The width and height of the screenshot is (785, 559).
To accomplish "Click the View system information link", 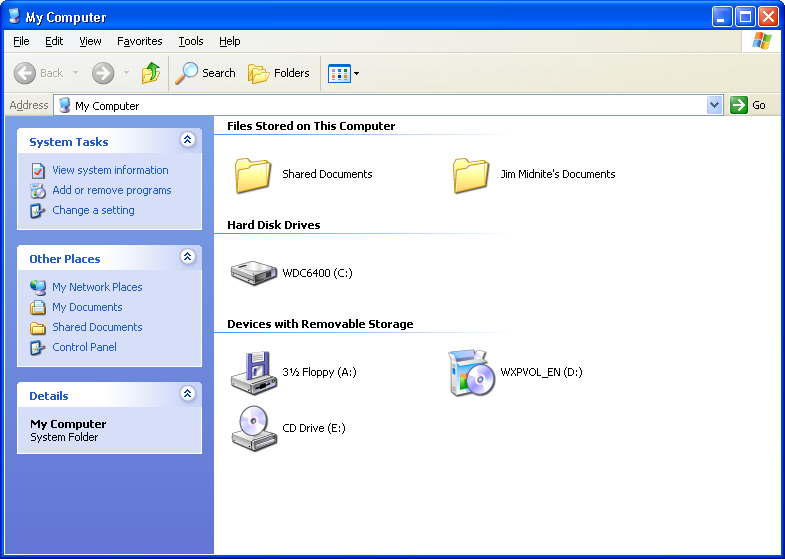I will coord(110,170).
